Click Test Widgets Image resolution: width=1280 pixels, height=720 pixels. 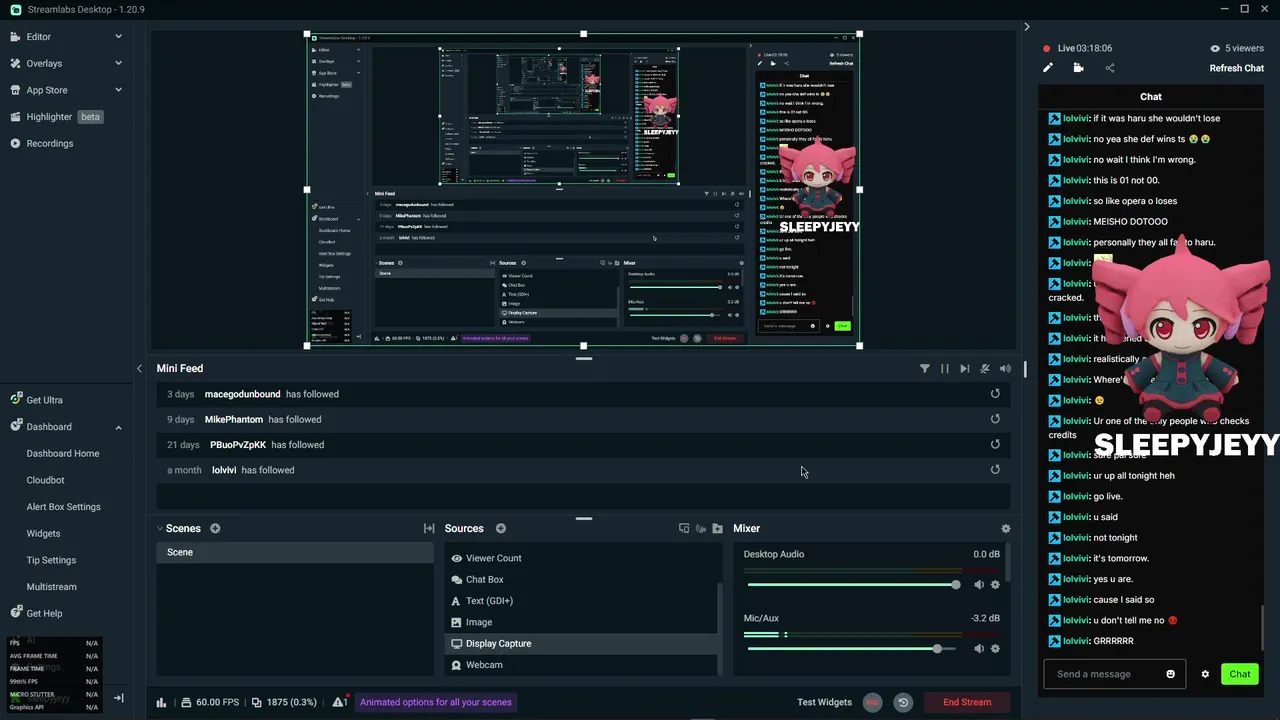coord(824,702)
